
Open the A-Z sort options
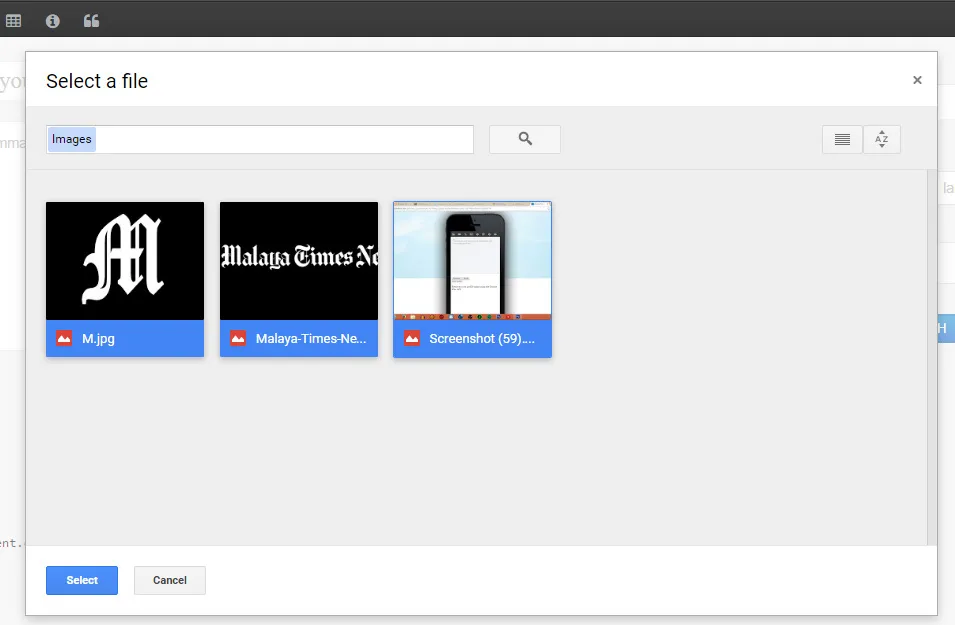[882, 139]
